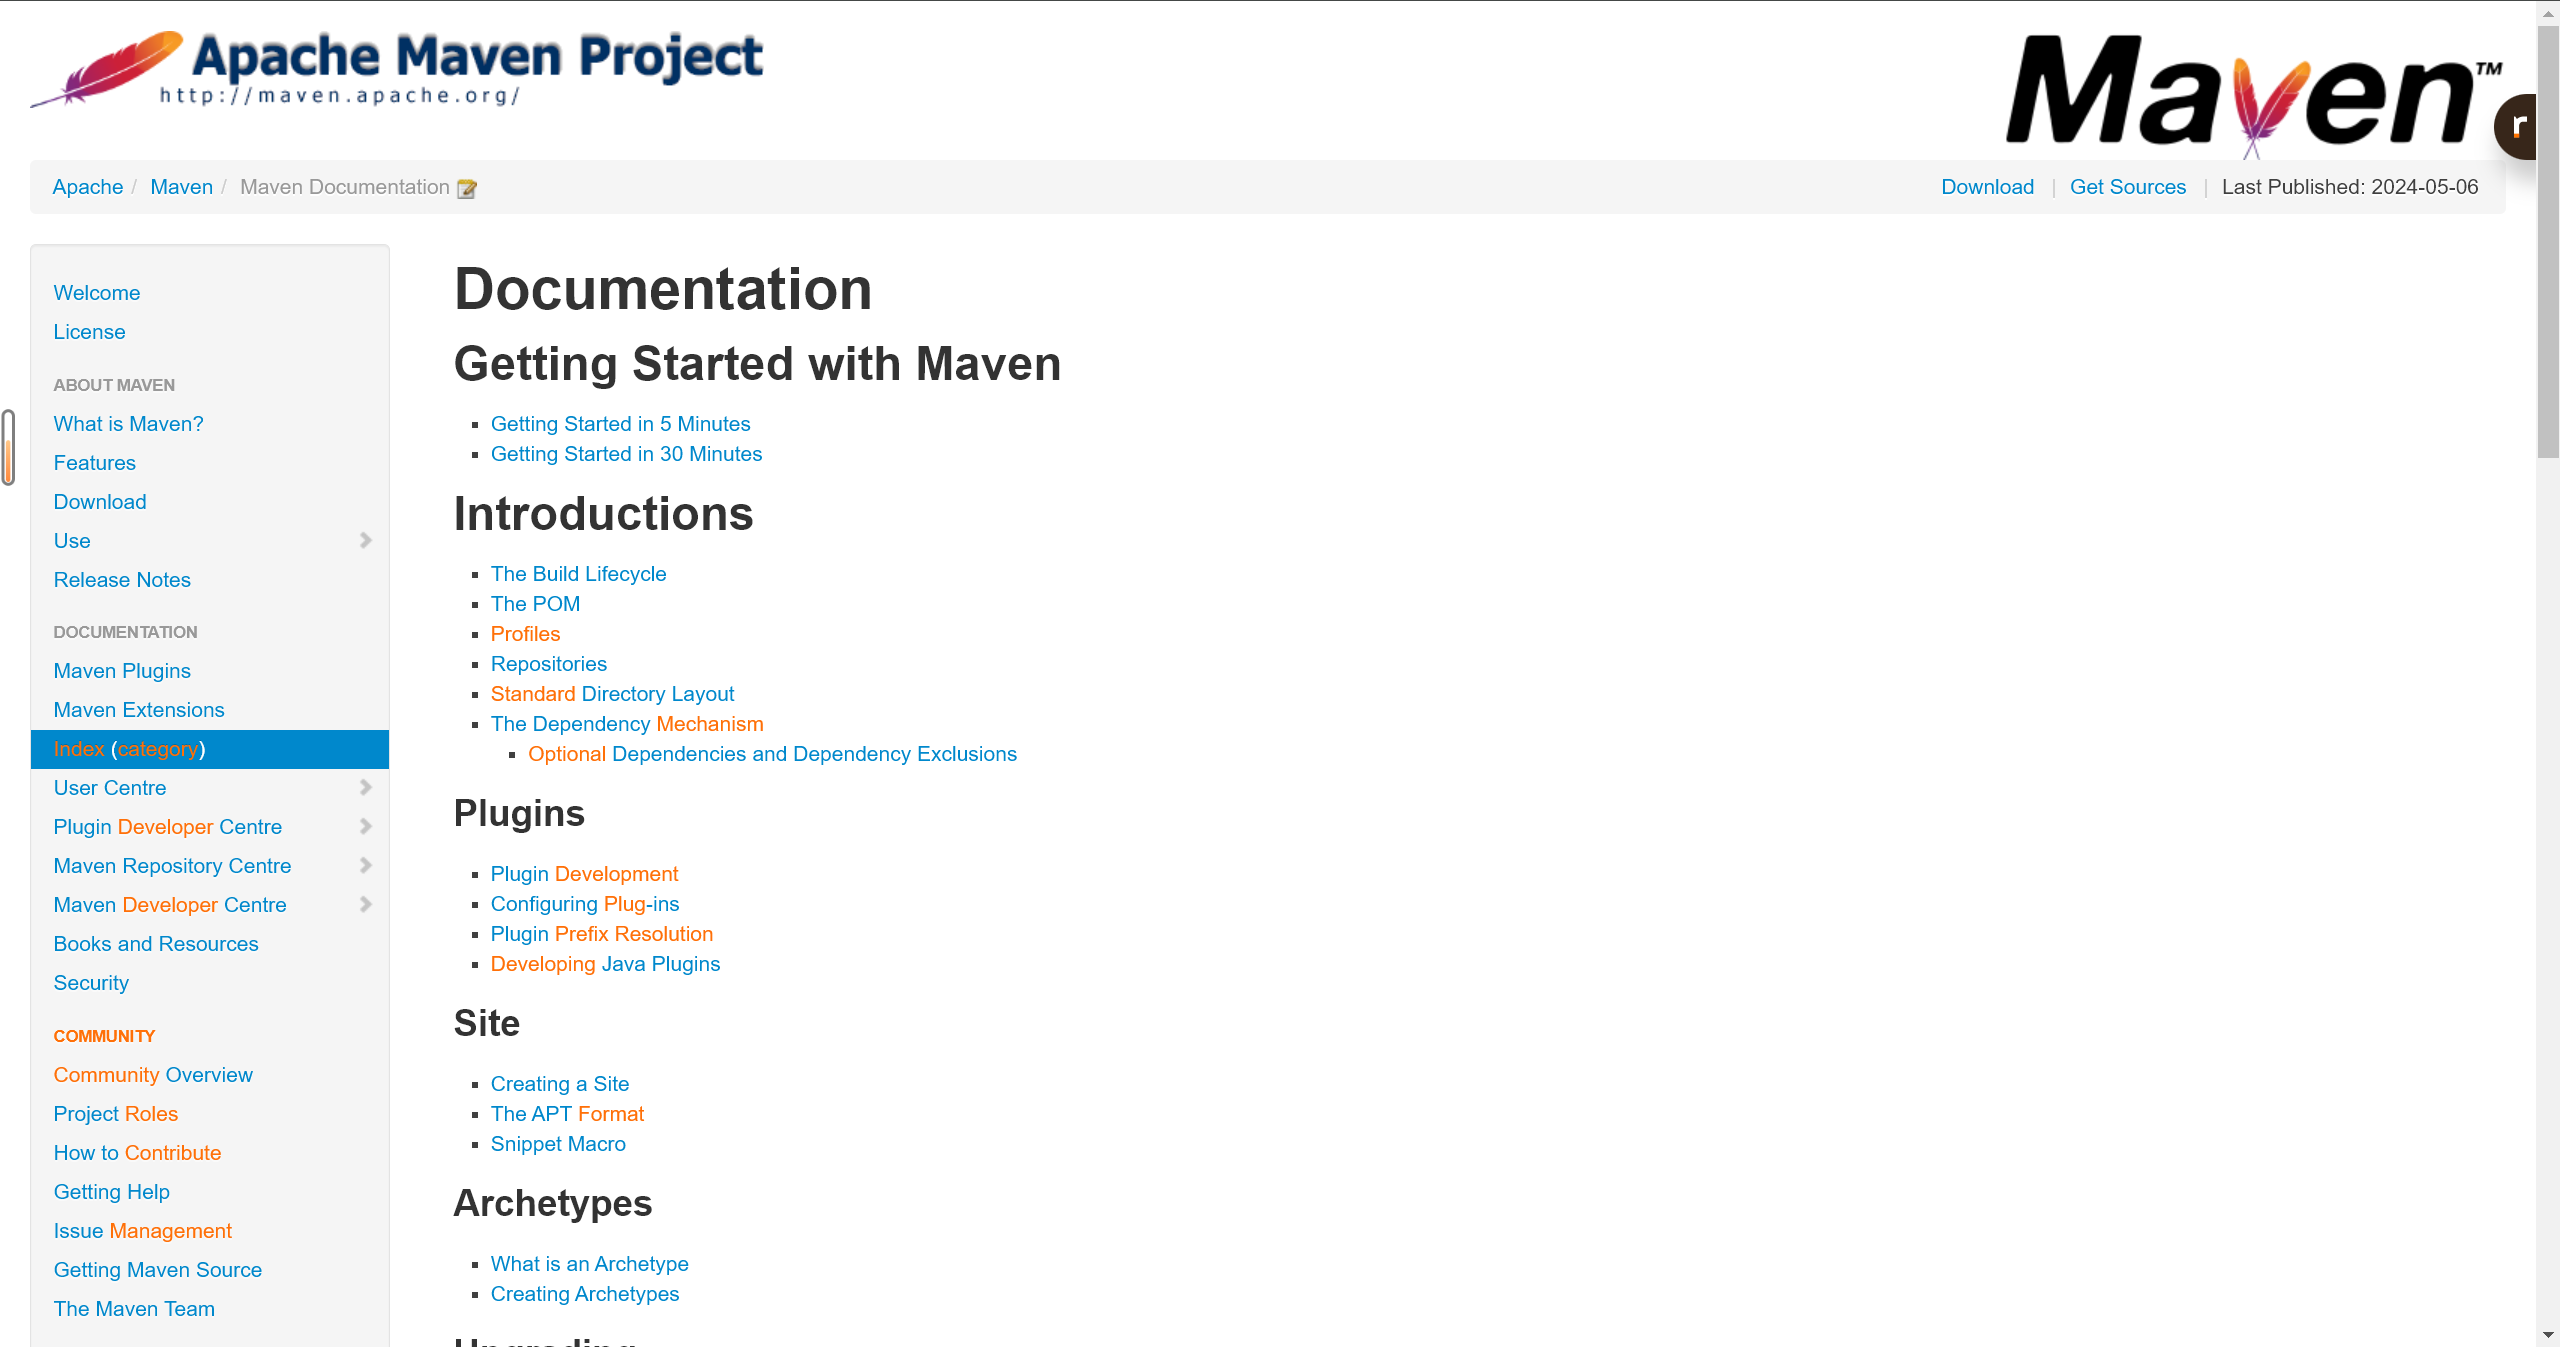The image size is (2560, 1347).
Task: Go to Apache breadcrumb link
Action: click(x=88, y=187)
